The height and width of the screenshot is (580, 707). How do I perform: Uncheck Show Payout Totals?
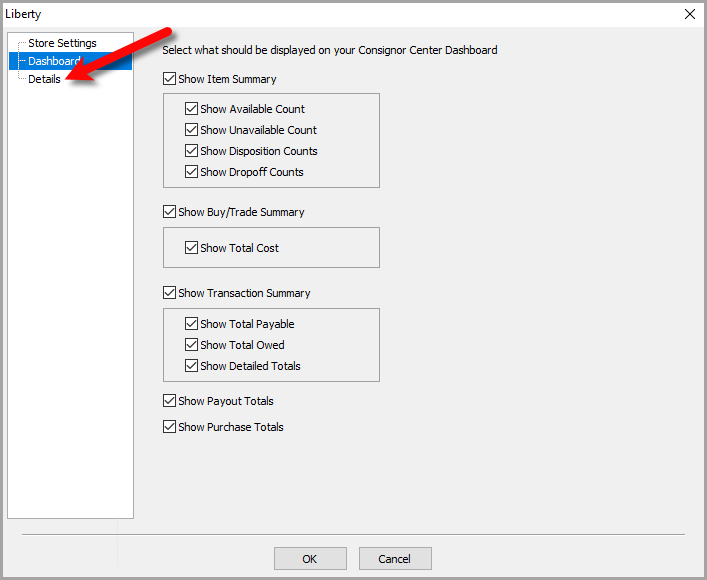pyautogui.click(x=169, y=400)
